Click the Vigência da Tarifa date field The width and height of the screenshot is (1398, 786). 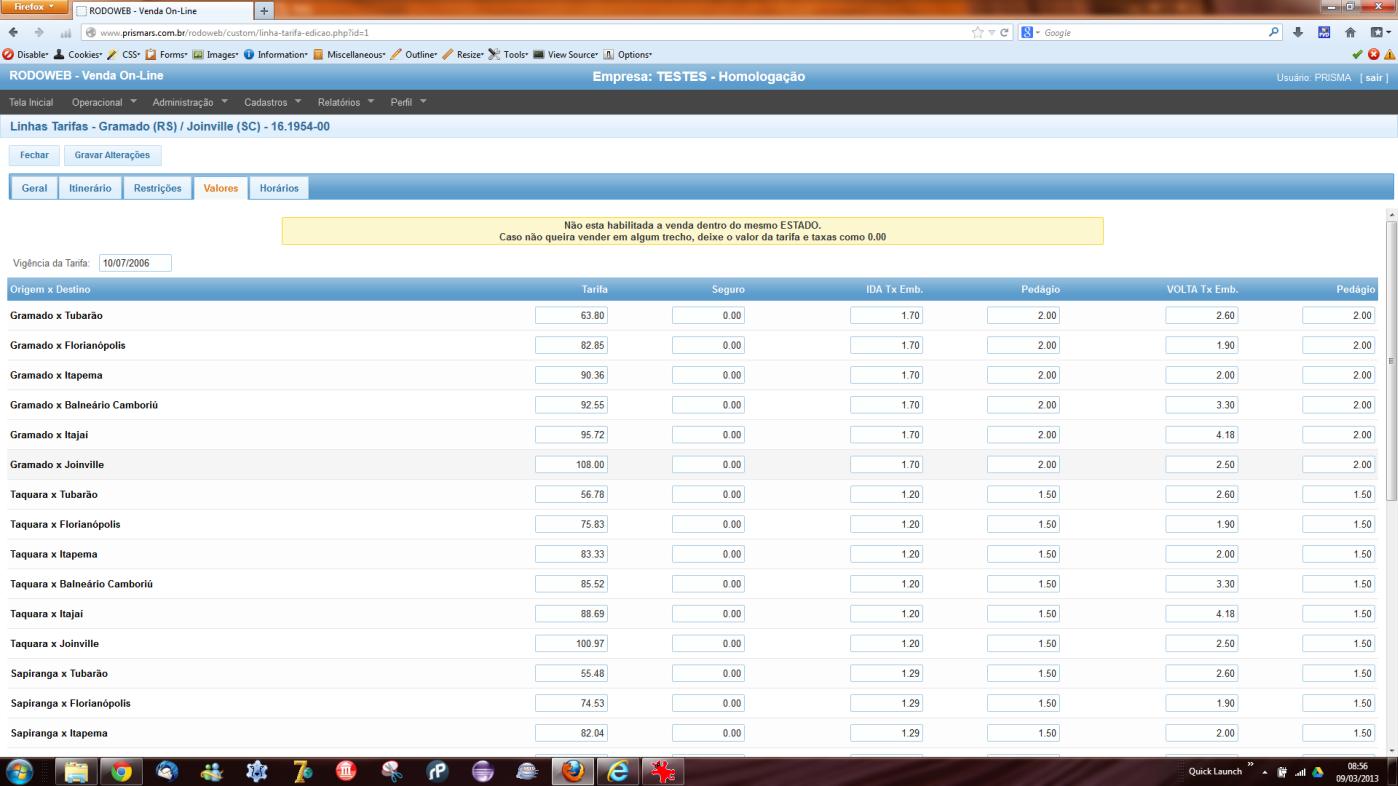[135, 263]
